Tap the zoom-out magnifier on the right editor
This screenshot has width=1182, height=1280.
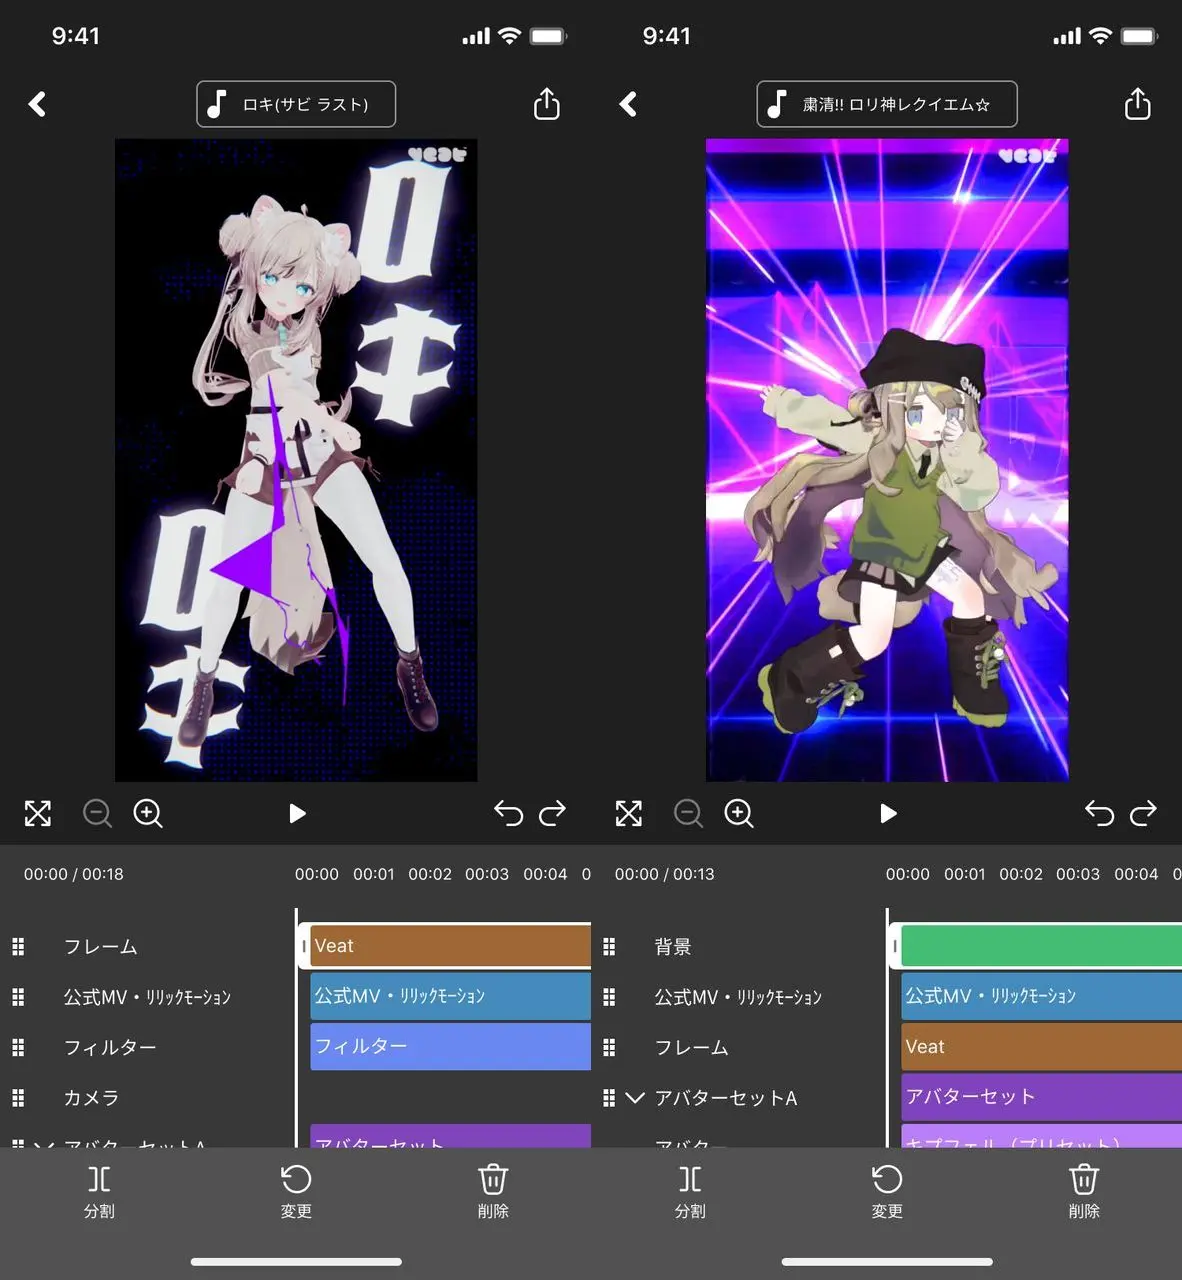tap(688, 813)
